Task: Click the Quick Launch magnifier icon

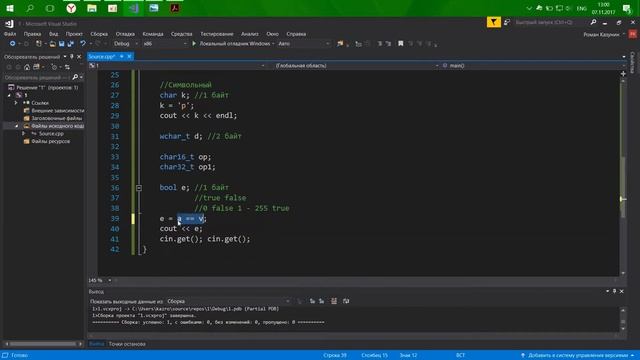Action: click(x=593, y=22)
